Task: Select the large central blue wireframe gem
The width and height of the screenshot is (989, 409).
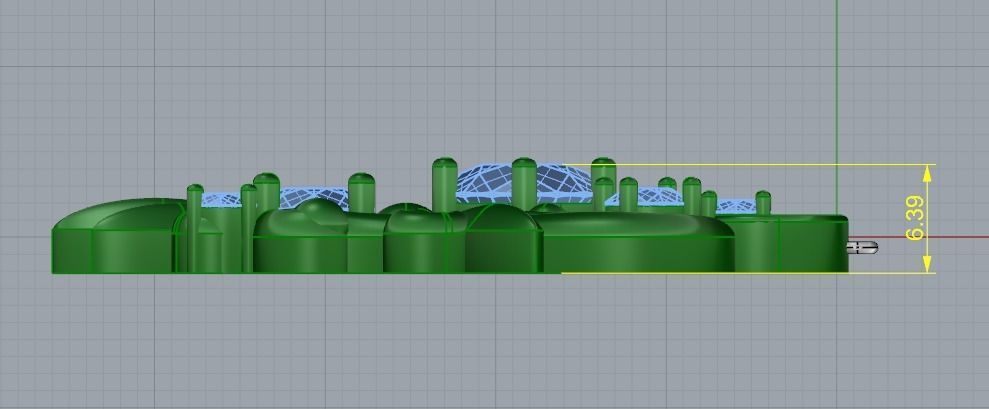Action: point(524,184)
